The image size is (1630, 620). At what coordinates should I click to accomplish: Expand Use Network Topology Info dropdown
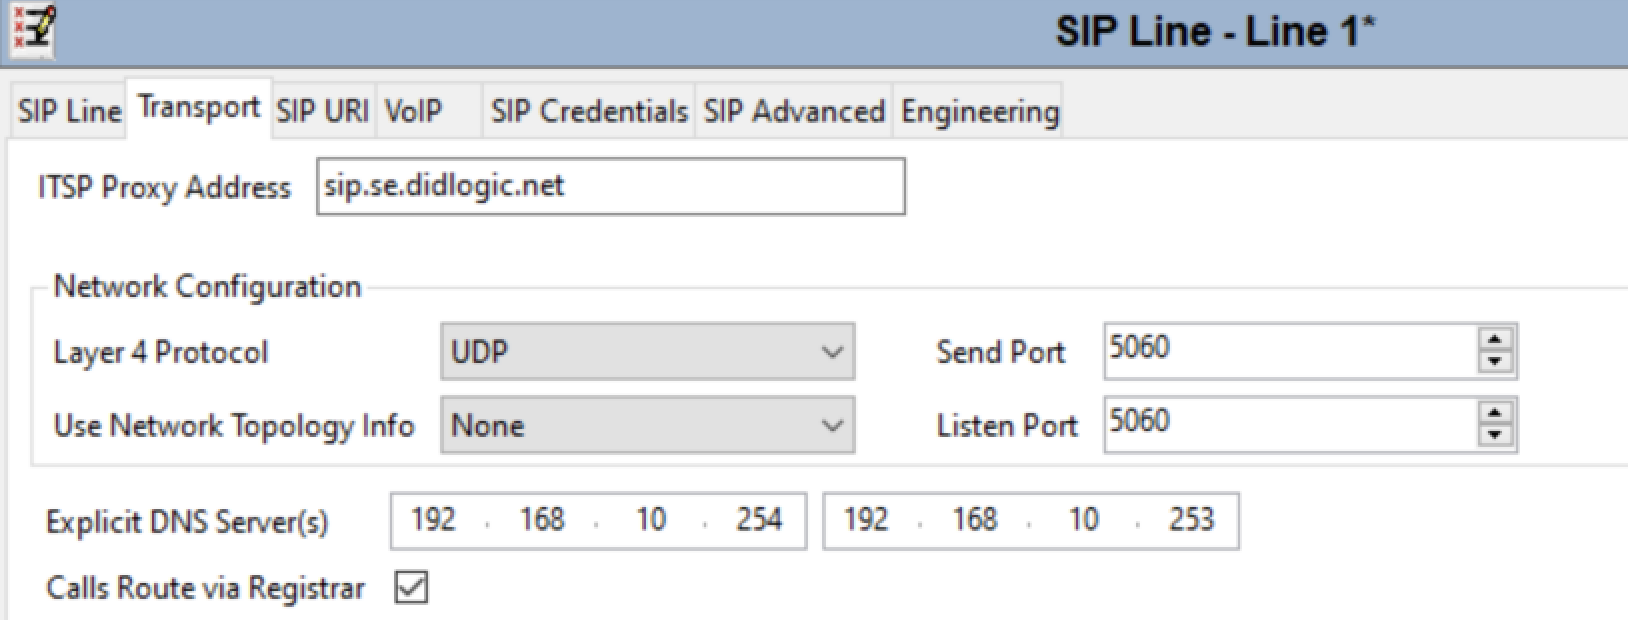647,425
